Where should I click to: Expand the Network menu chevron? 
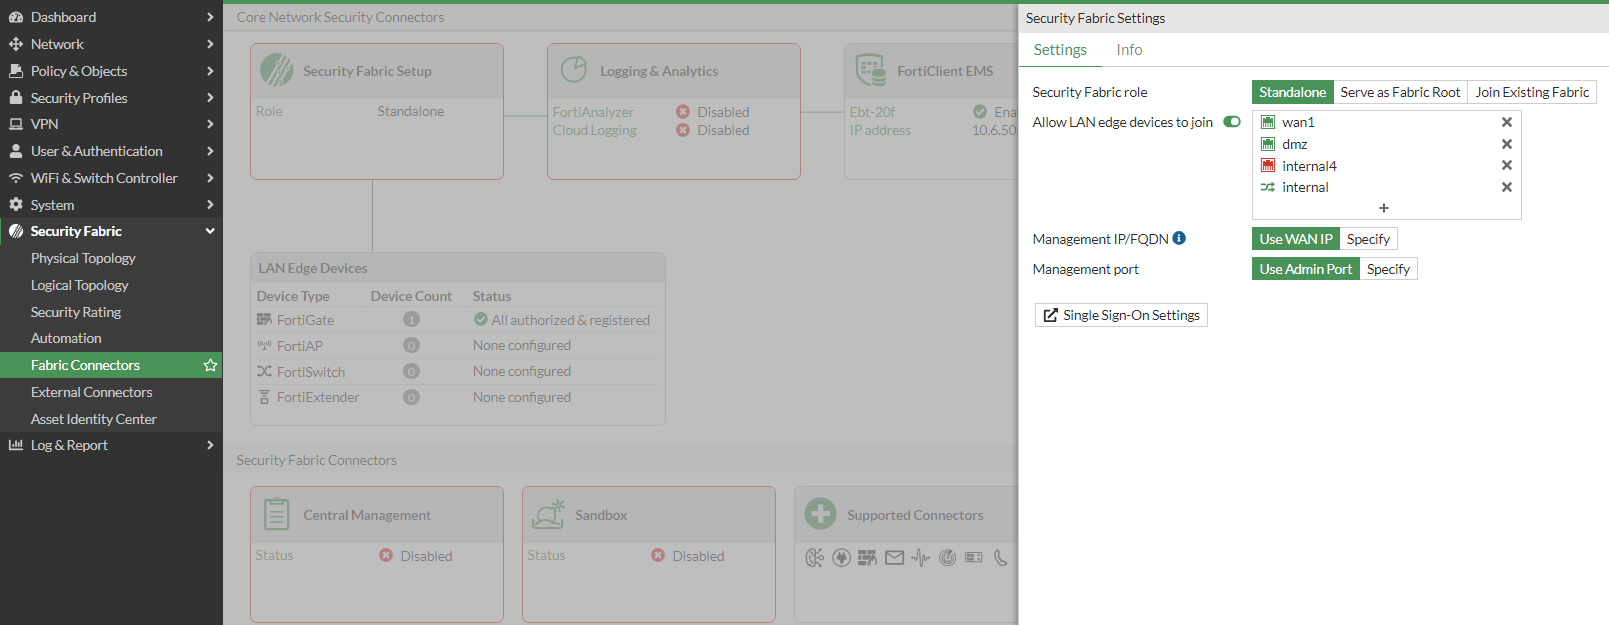click(x=210, y=44)
